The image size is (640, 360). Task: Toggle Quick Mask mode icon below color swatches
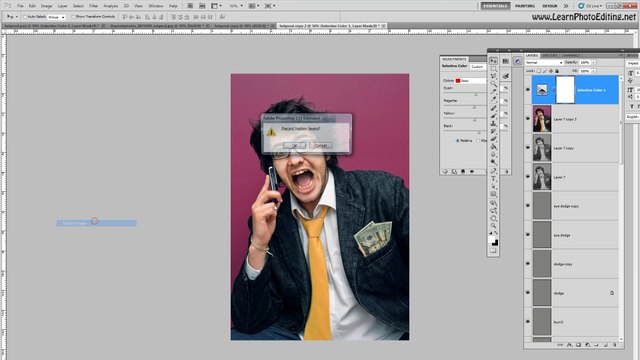[493, 251]
